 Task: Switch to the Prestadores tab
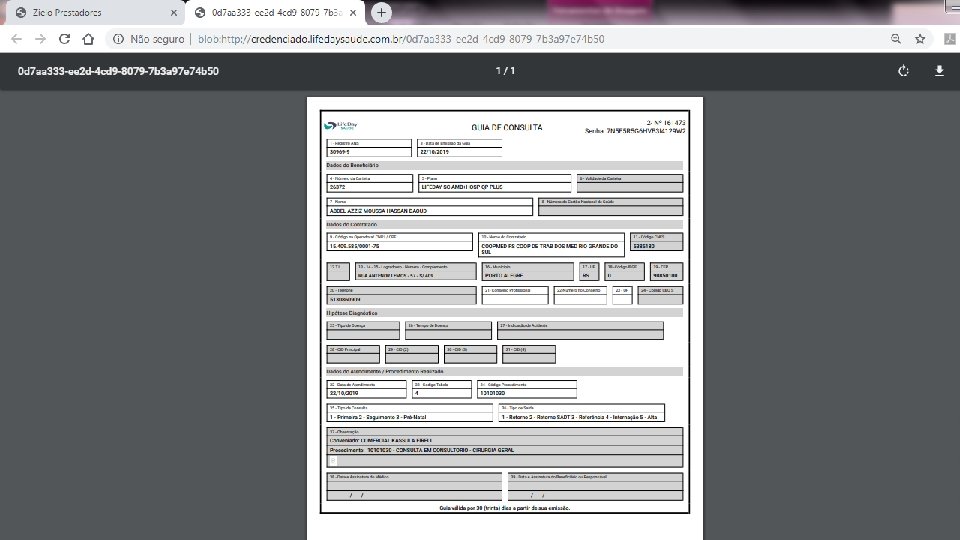(x=95, y=12)
